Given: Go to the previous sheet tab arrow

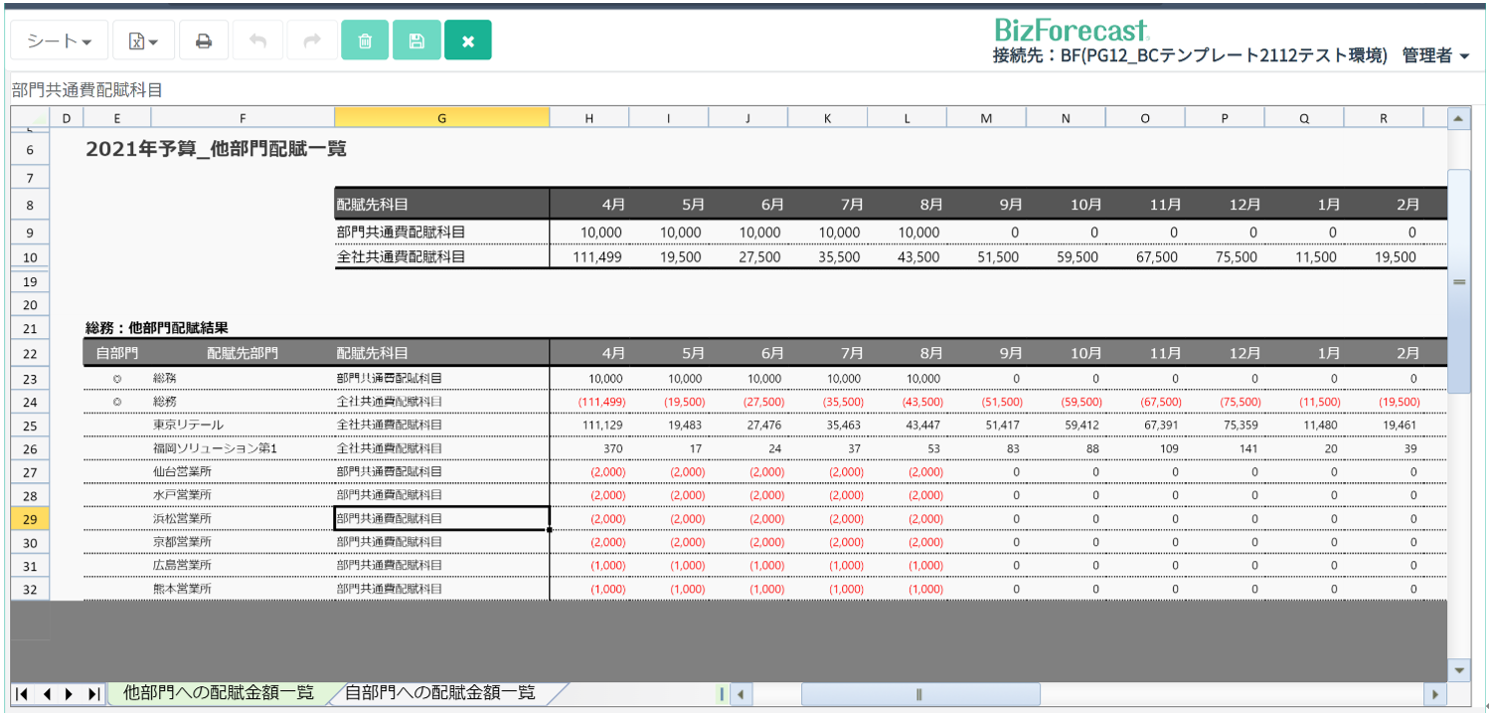Looking at the screenshot, I should pos(46,694).
